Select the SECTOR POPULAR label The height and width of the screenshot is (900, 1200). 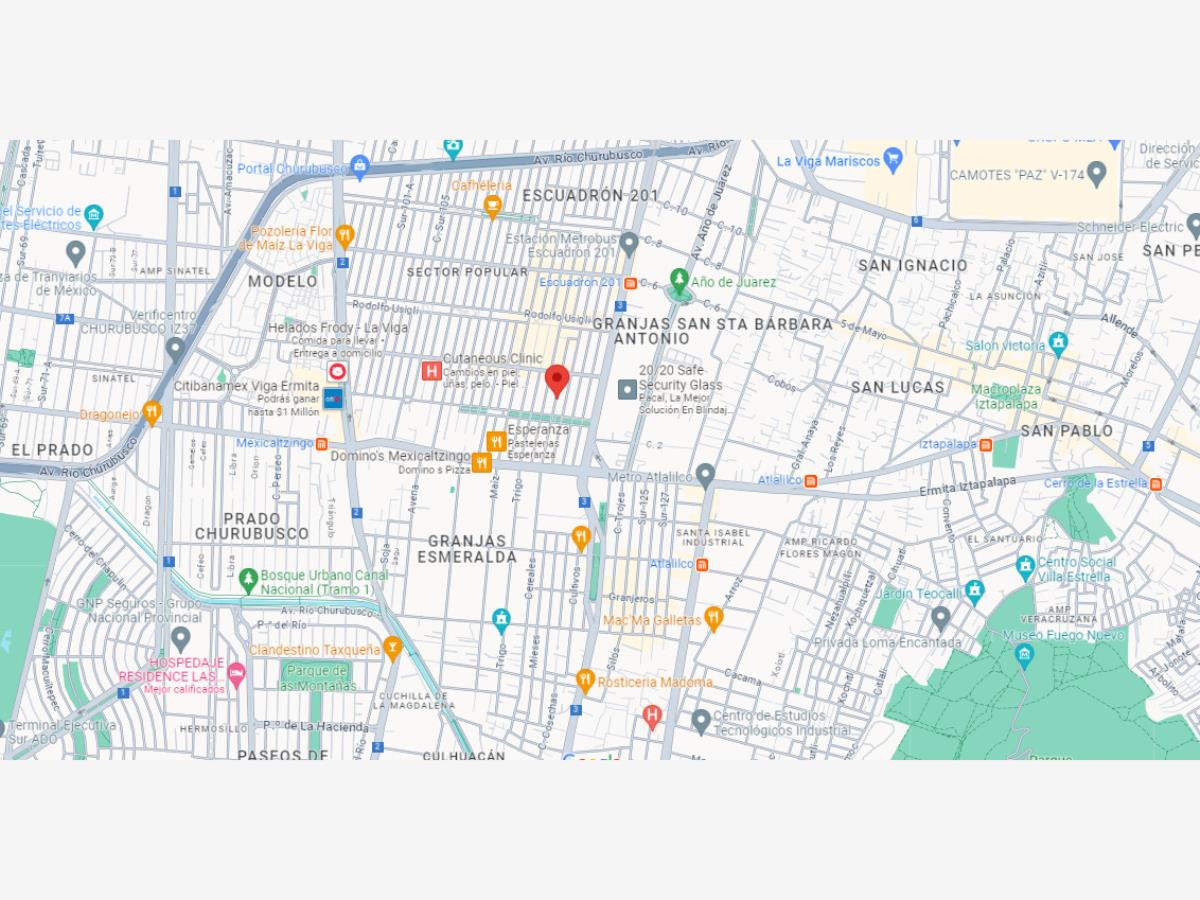[467, 272]
